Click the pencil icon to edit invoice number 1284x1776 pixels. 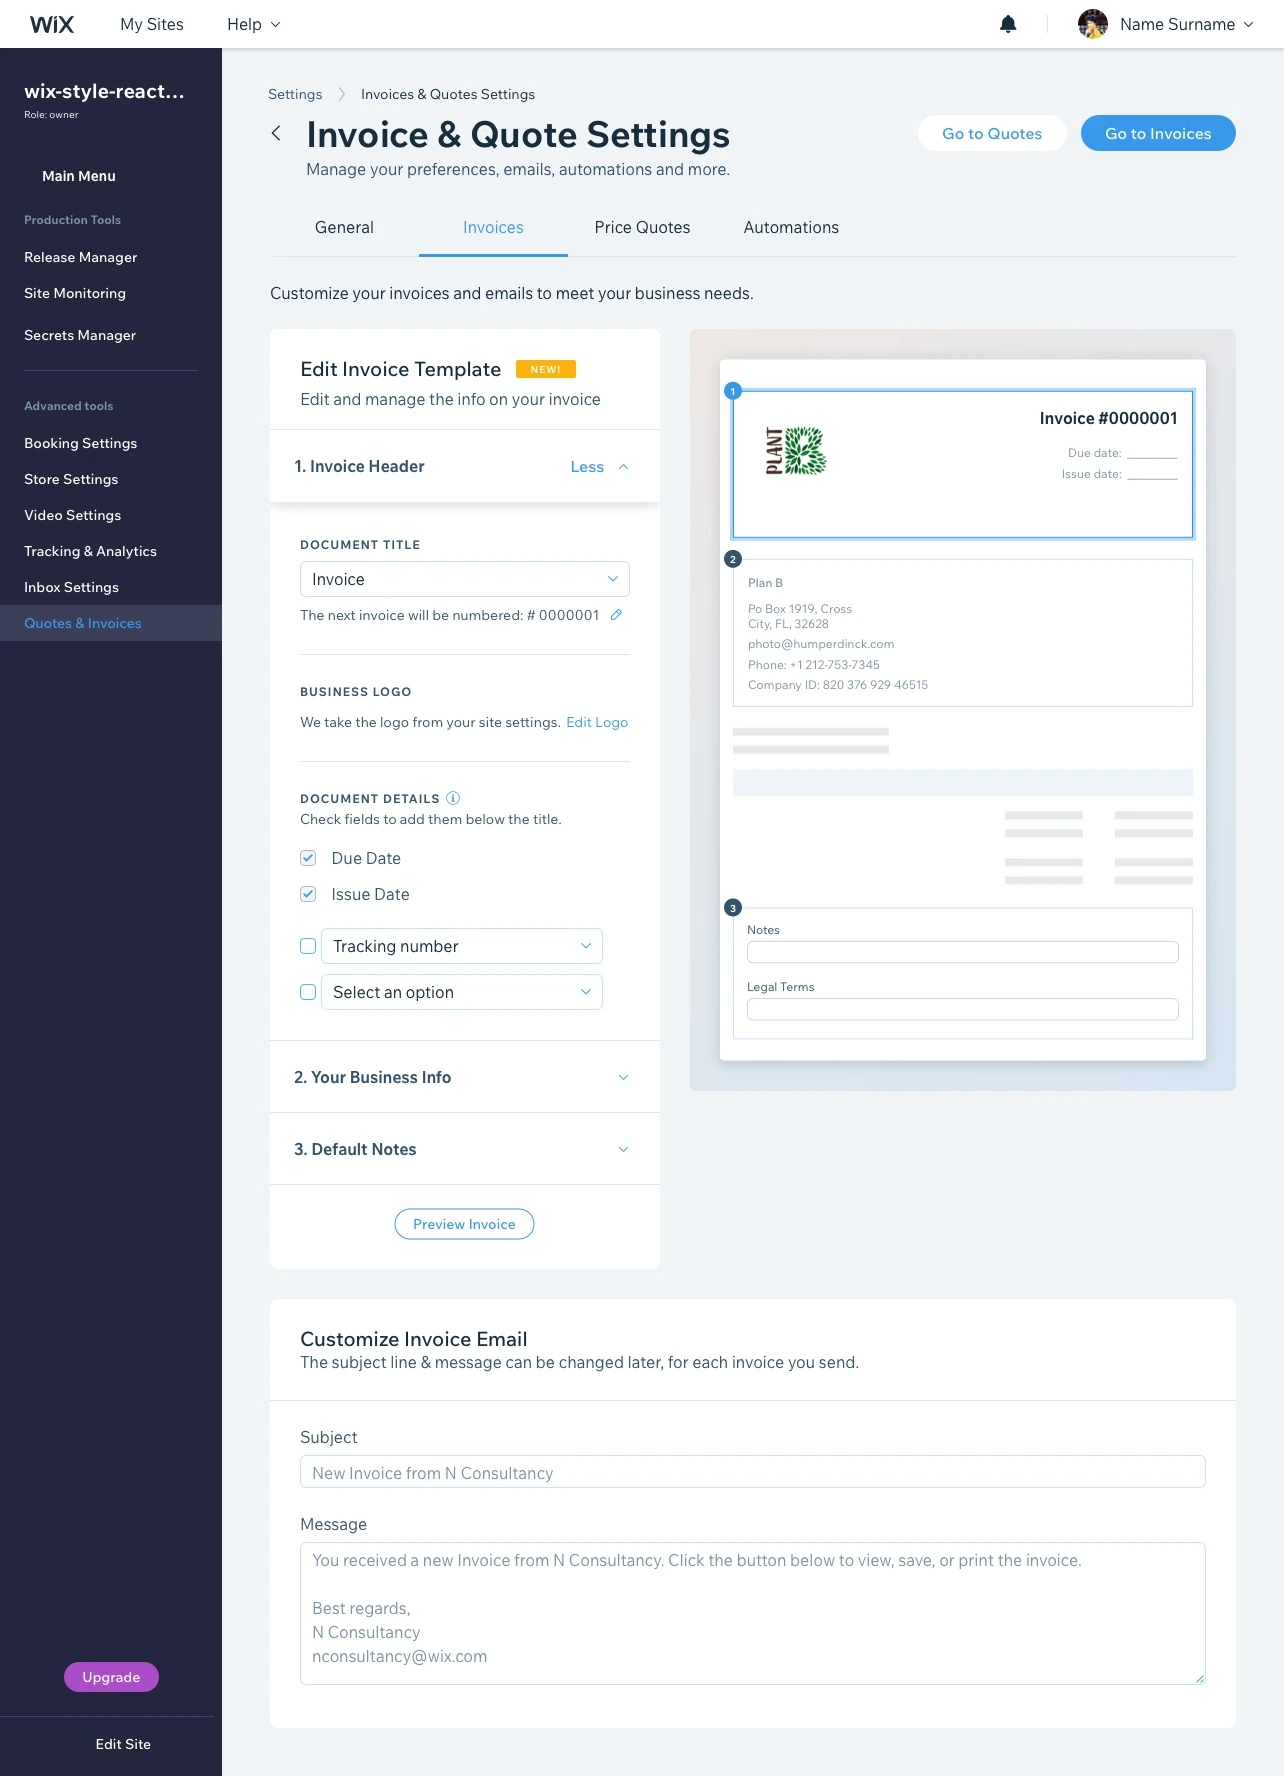point(616,615)
